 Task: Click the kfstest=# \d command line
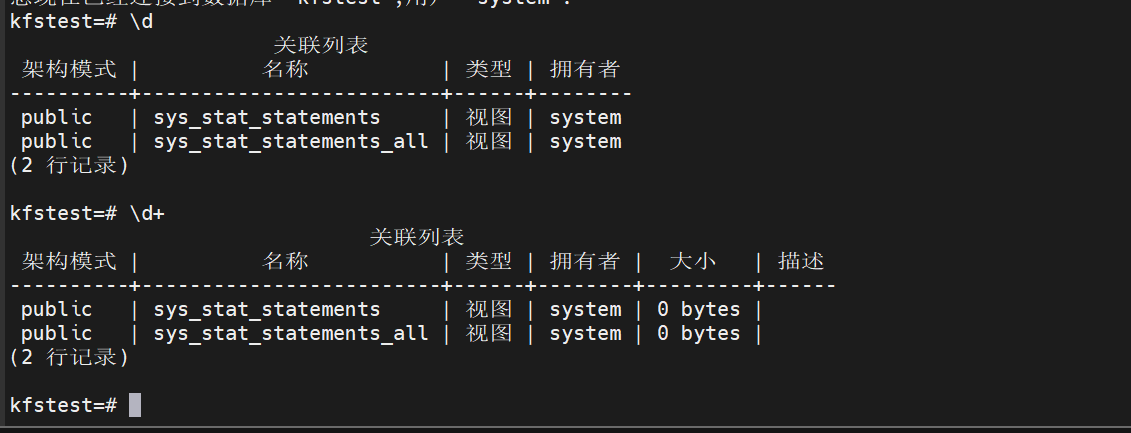point(81,21)
